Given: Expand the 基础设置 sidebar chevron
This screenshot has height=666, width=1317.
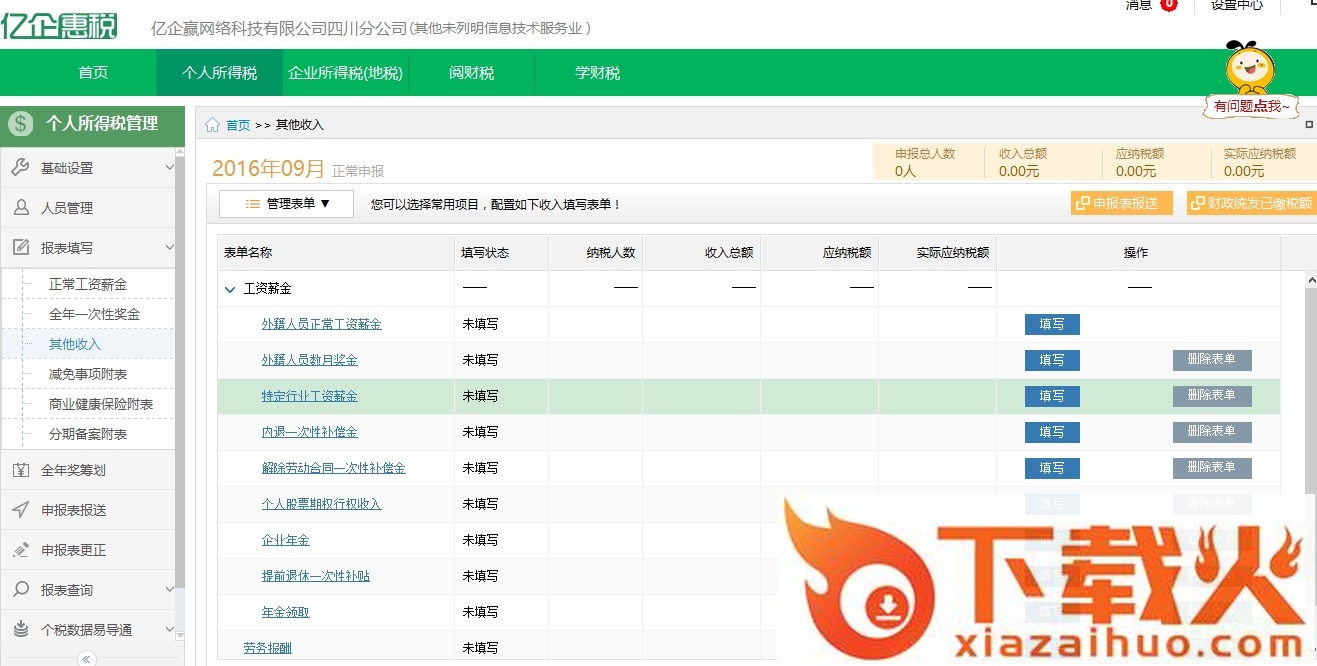Looking at the screenshot, I should 168,168.
